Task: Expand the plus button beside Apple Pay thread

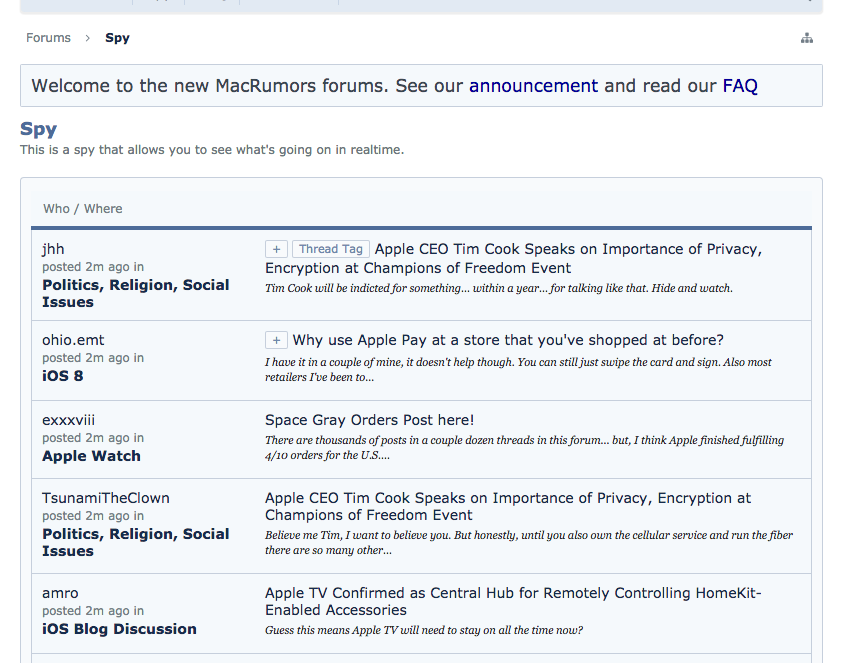Action: coord(276,340)
